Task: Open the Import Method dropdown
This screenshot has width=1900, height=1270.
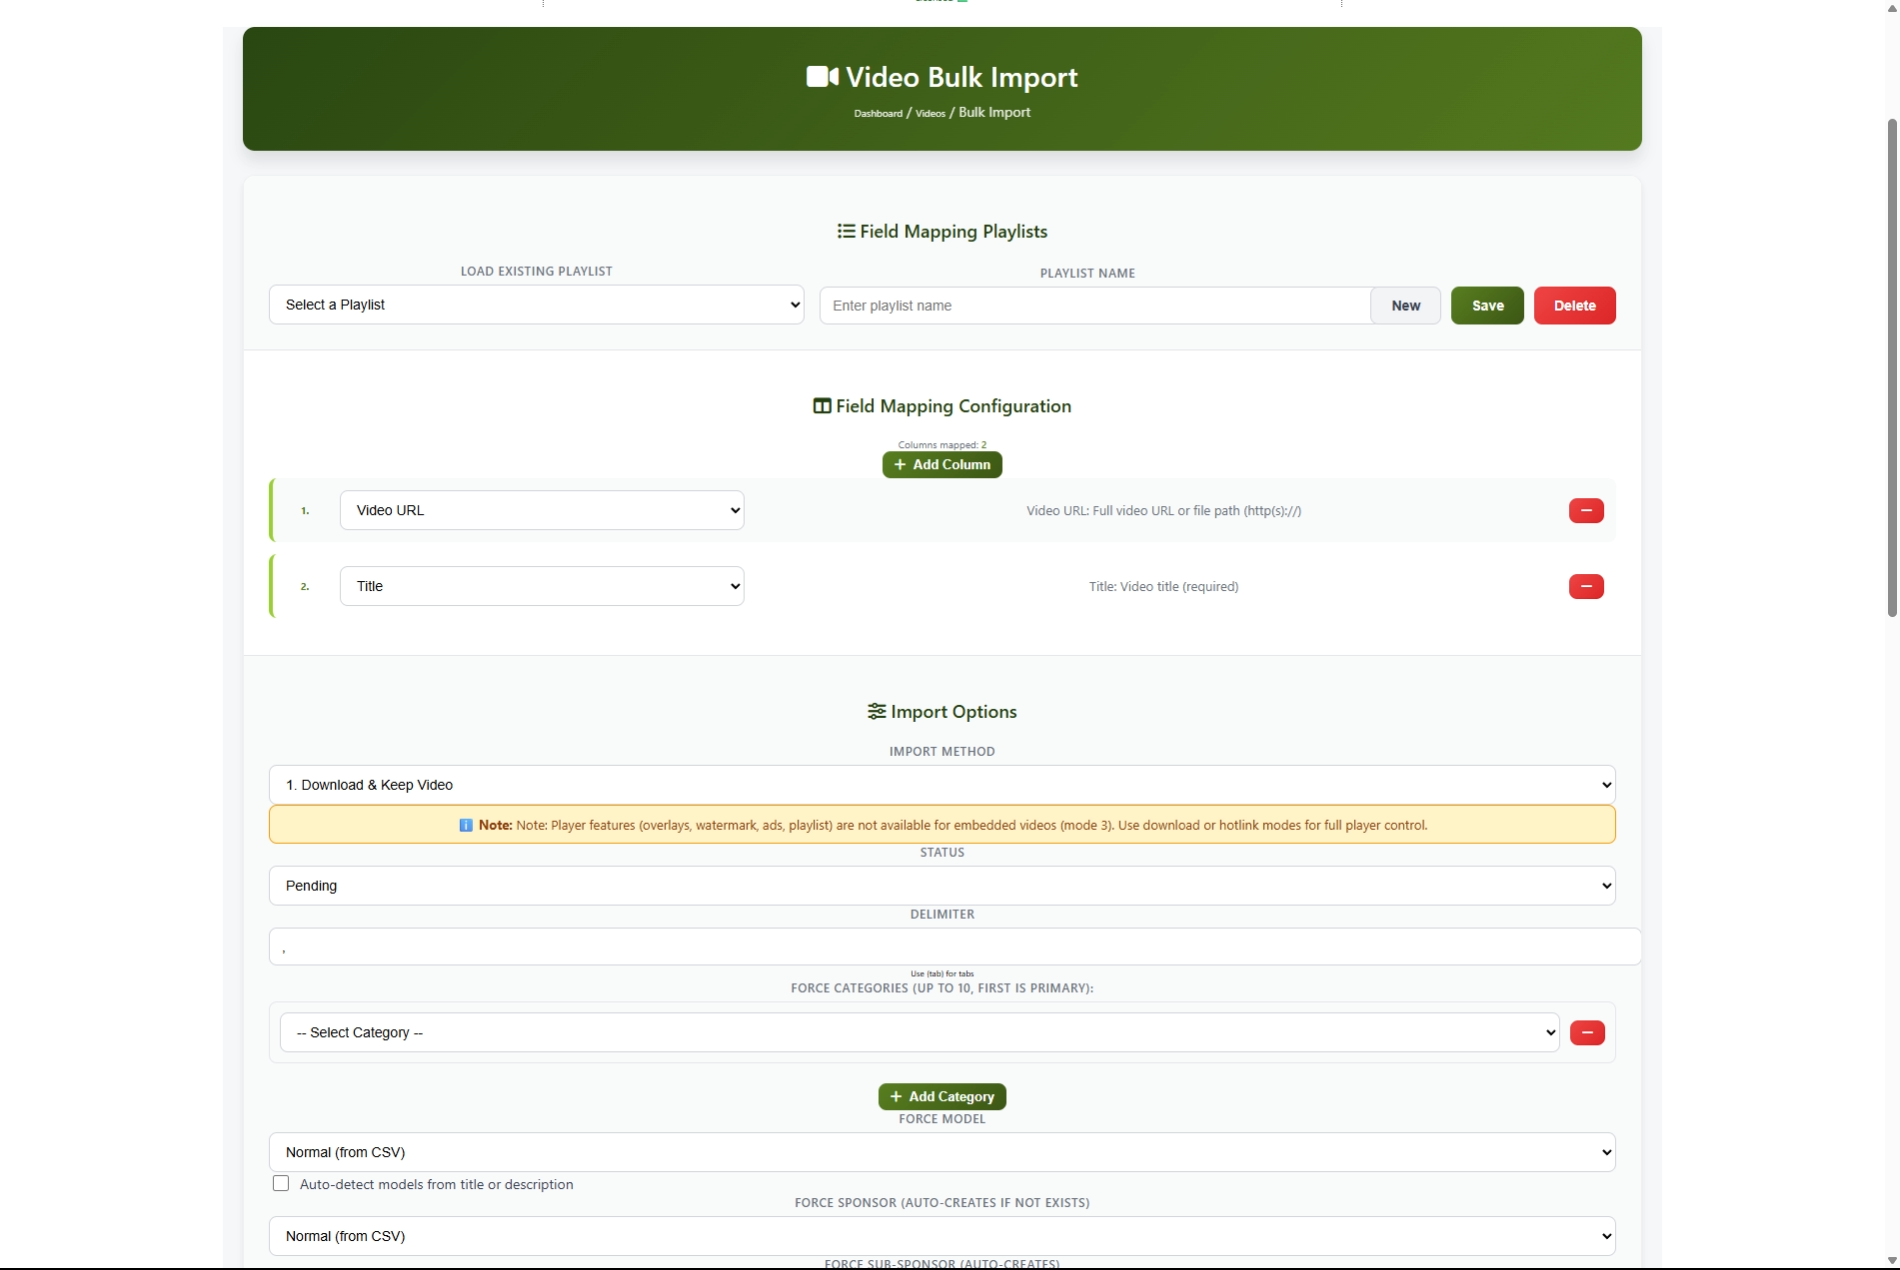Action: coord(941,784)
